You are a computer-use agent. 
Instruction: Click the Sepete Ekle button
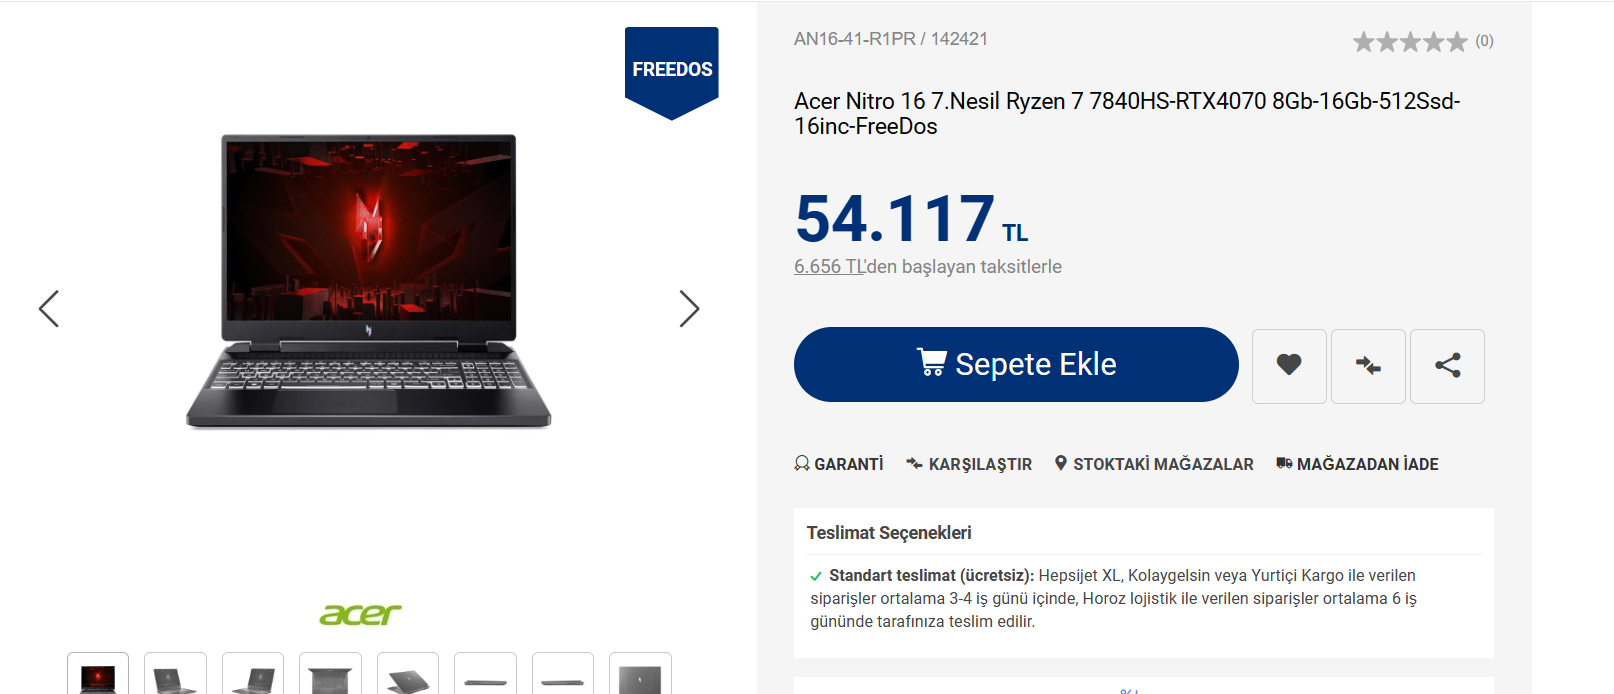pos(1016,364)
